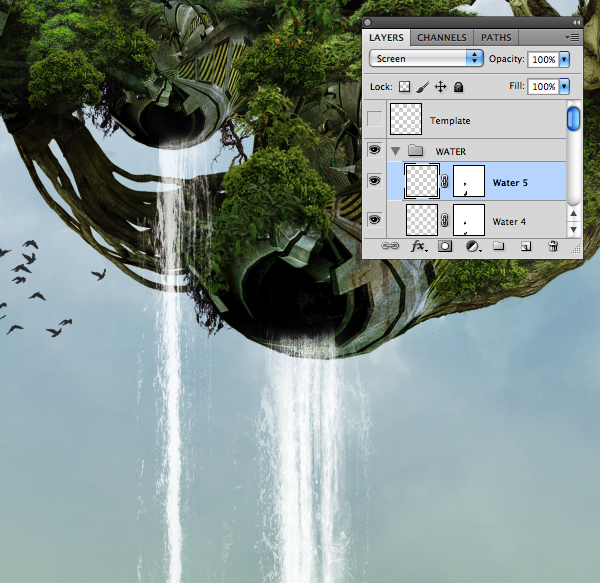The width and height of the screenshot is (600, 583).
Task: Open the Layers panel options menu
Action: point(572,37)
